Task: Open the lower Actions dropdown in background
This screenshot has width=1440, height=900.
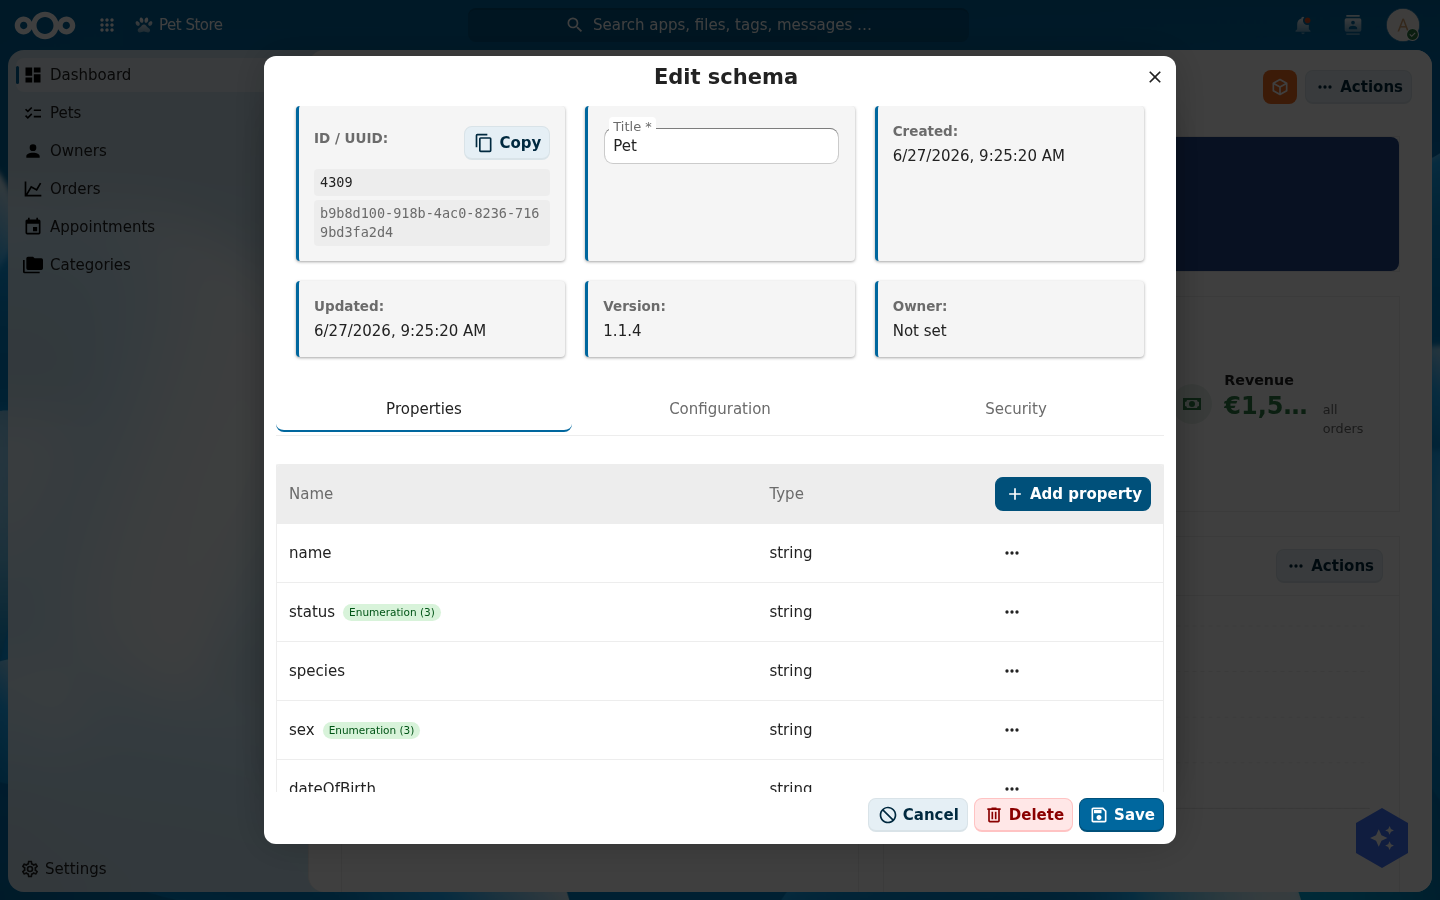Action: [x=1329, y=566]
